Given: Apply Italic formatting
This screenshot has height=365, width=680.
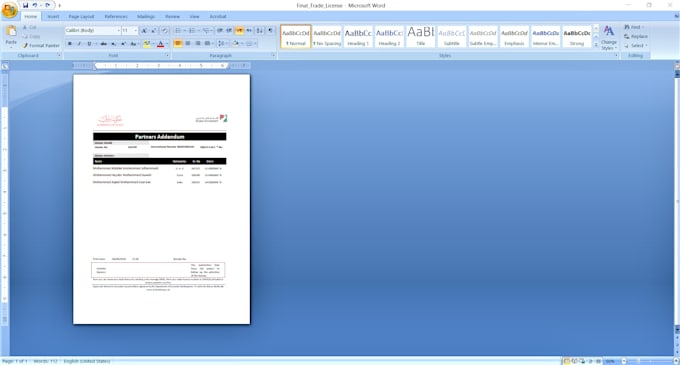Looking at the screenshot, I should 79,43.
